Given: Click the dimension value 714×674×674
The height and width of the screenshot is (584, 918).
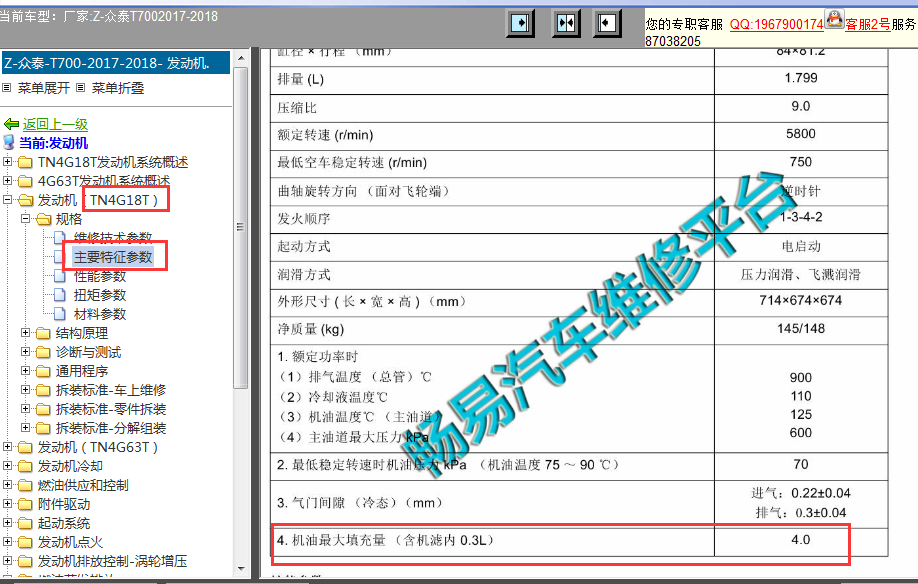Looking at the screenshot, I should click(800, 300).
